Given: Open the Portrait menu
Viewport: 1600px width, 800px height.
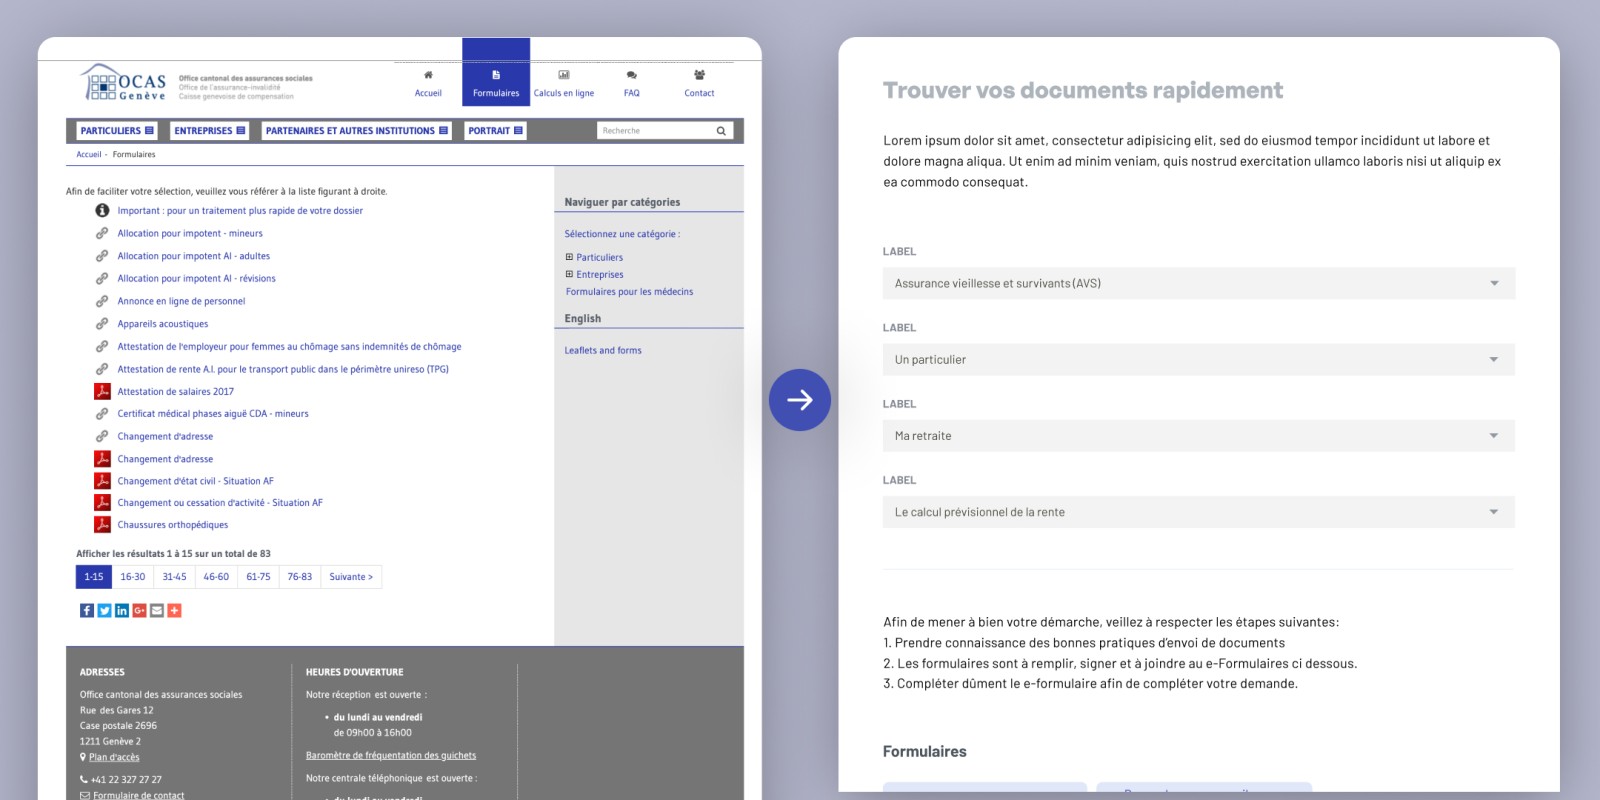Looking at the screenshot, I should (x=496, y=131).
